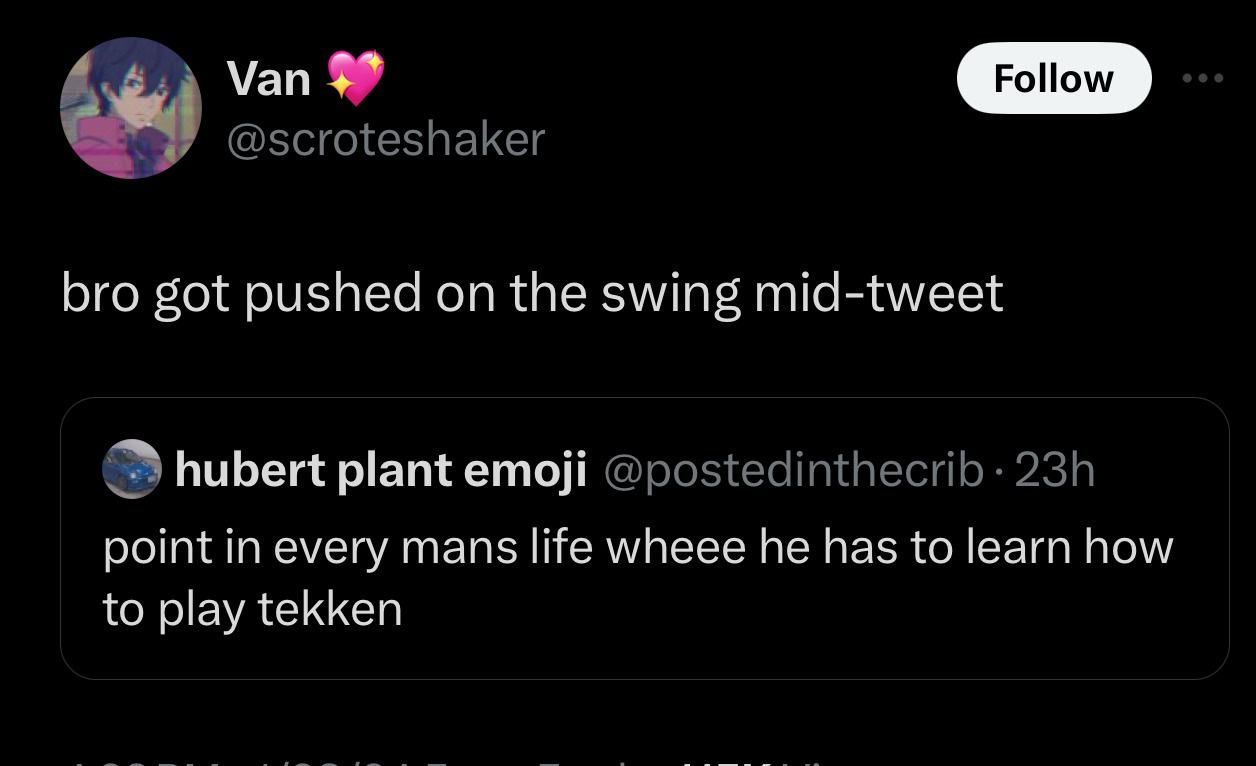
Task: Click 'to play tekken' line in quote
Action: [x=252, y=609]
